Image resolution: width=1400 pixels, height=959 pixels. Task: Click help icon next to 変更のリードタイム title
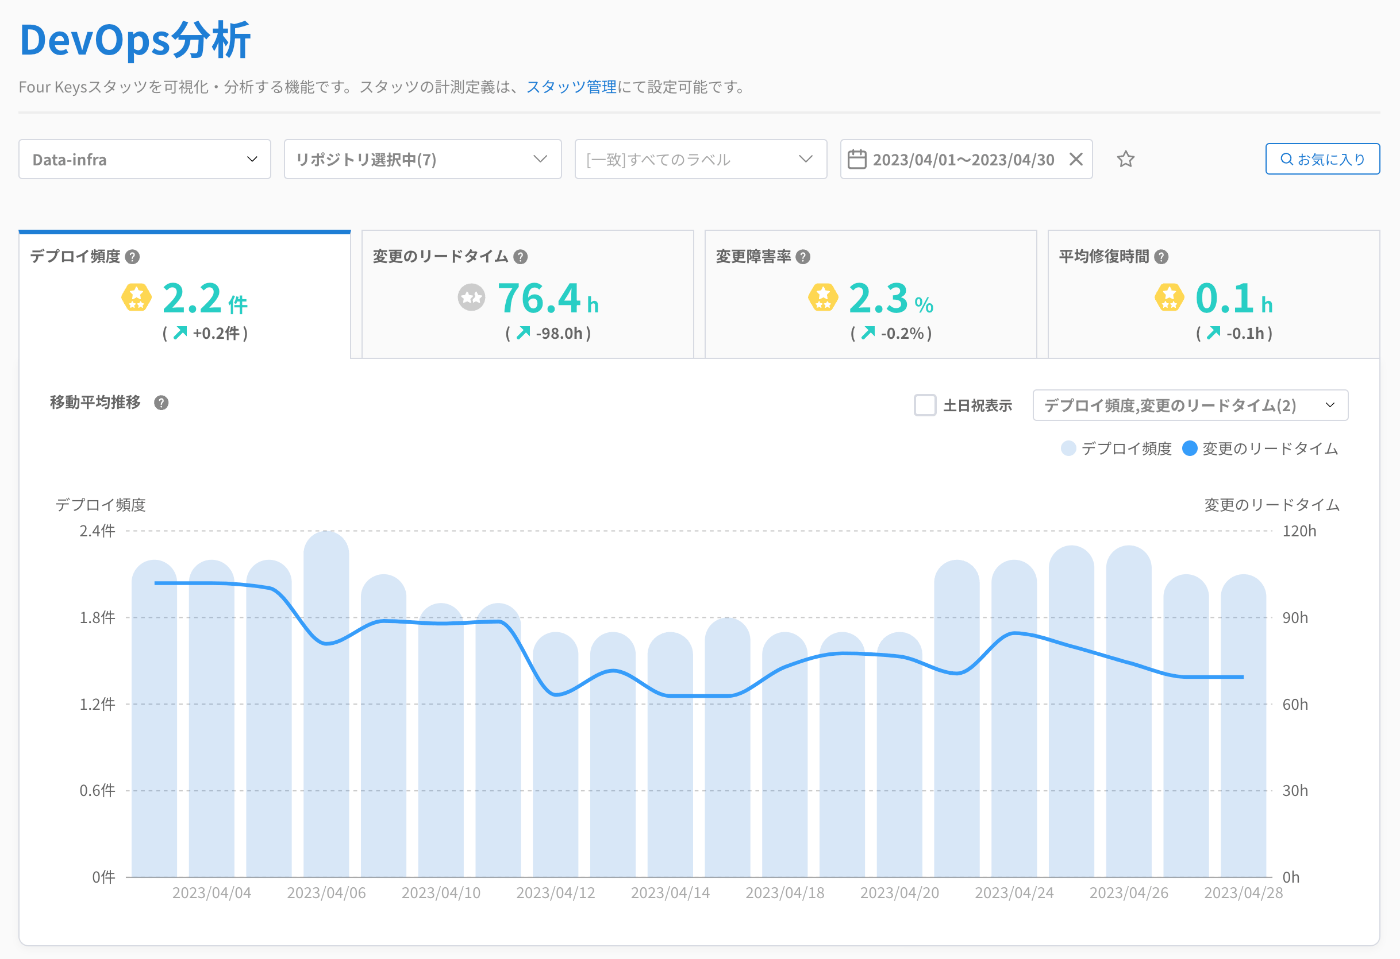[520, 257]
